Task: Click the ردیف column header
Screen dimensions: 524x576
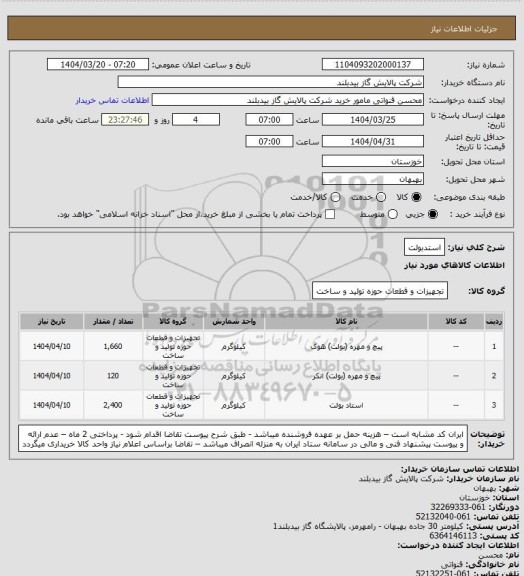Action: click(494, 321)
